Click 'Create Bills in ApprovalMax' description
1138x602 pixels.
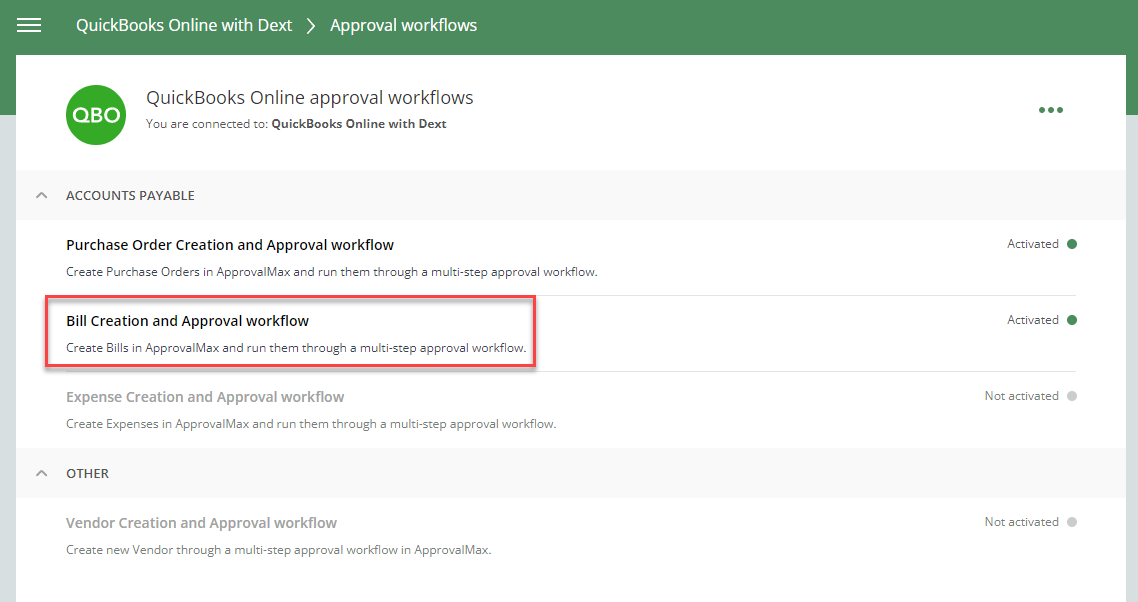(x=296, y=348)
